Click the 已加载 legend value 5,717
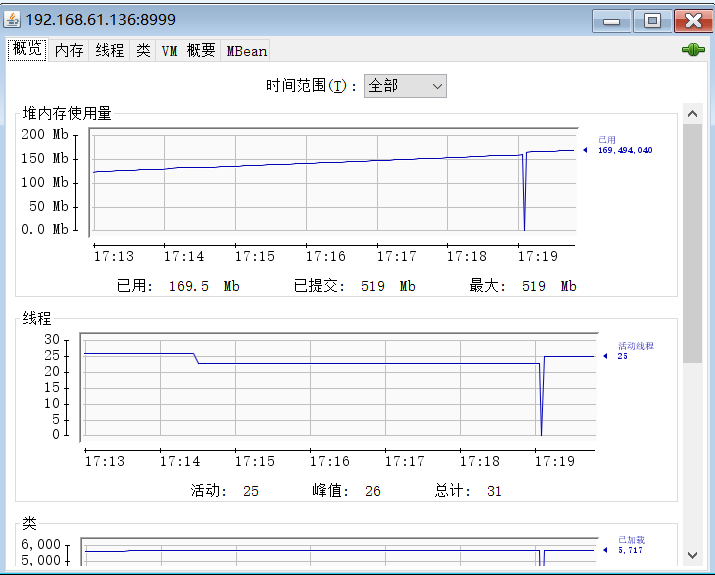Screen dimensions: 715x575 630,550
